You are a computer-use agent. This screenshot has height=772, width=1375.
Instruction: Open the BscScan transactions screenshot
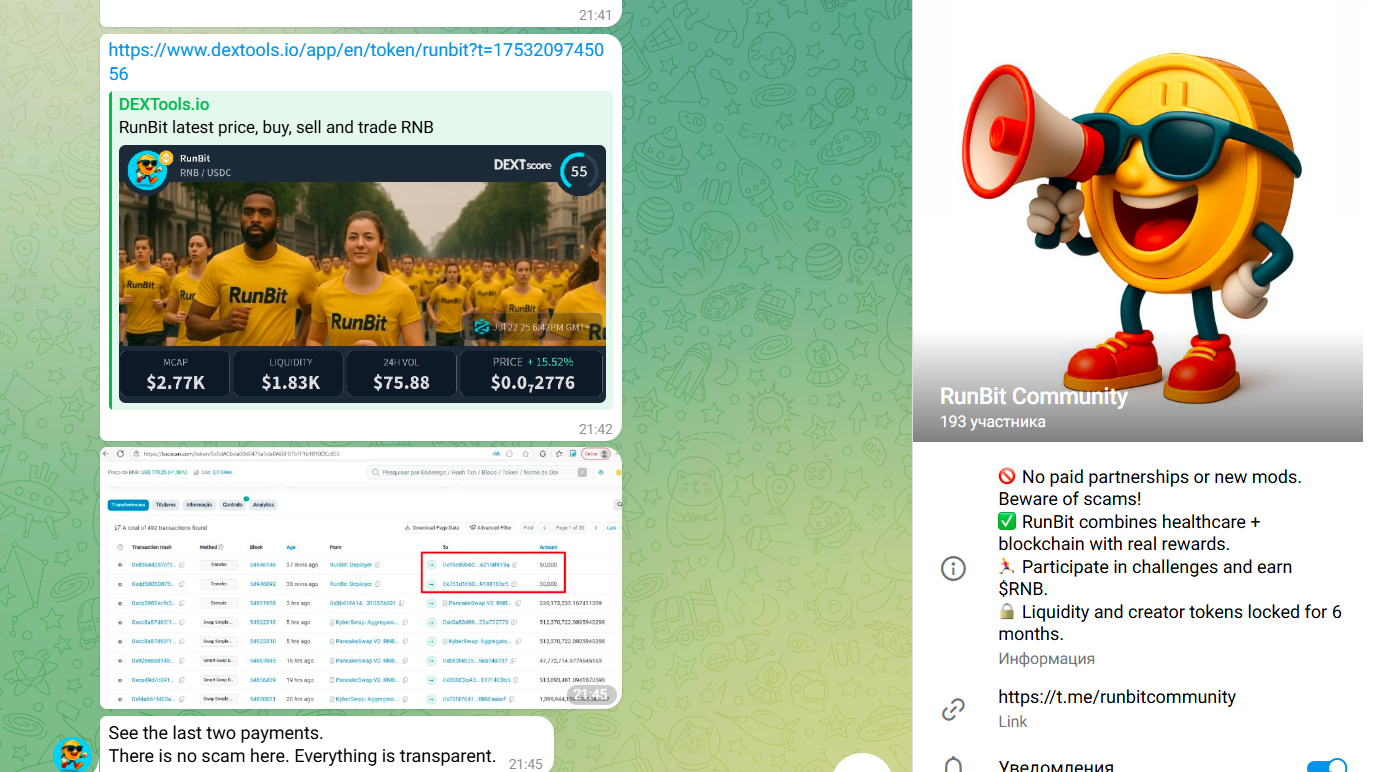tap(361, 578)
